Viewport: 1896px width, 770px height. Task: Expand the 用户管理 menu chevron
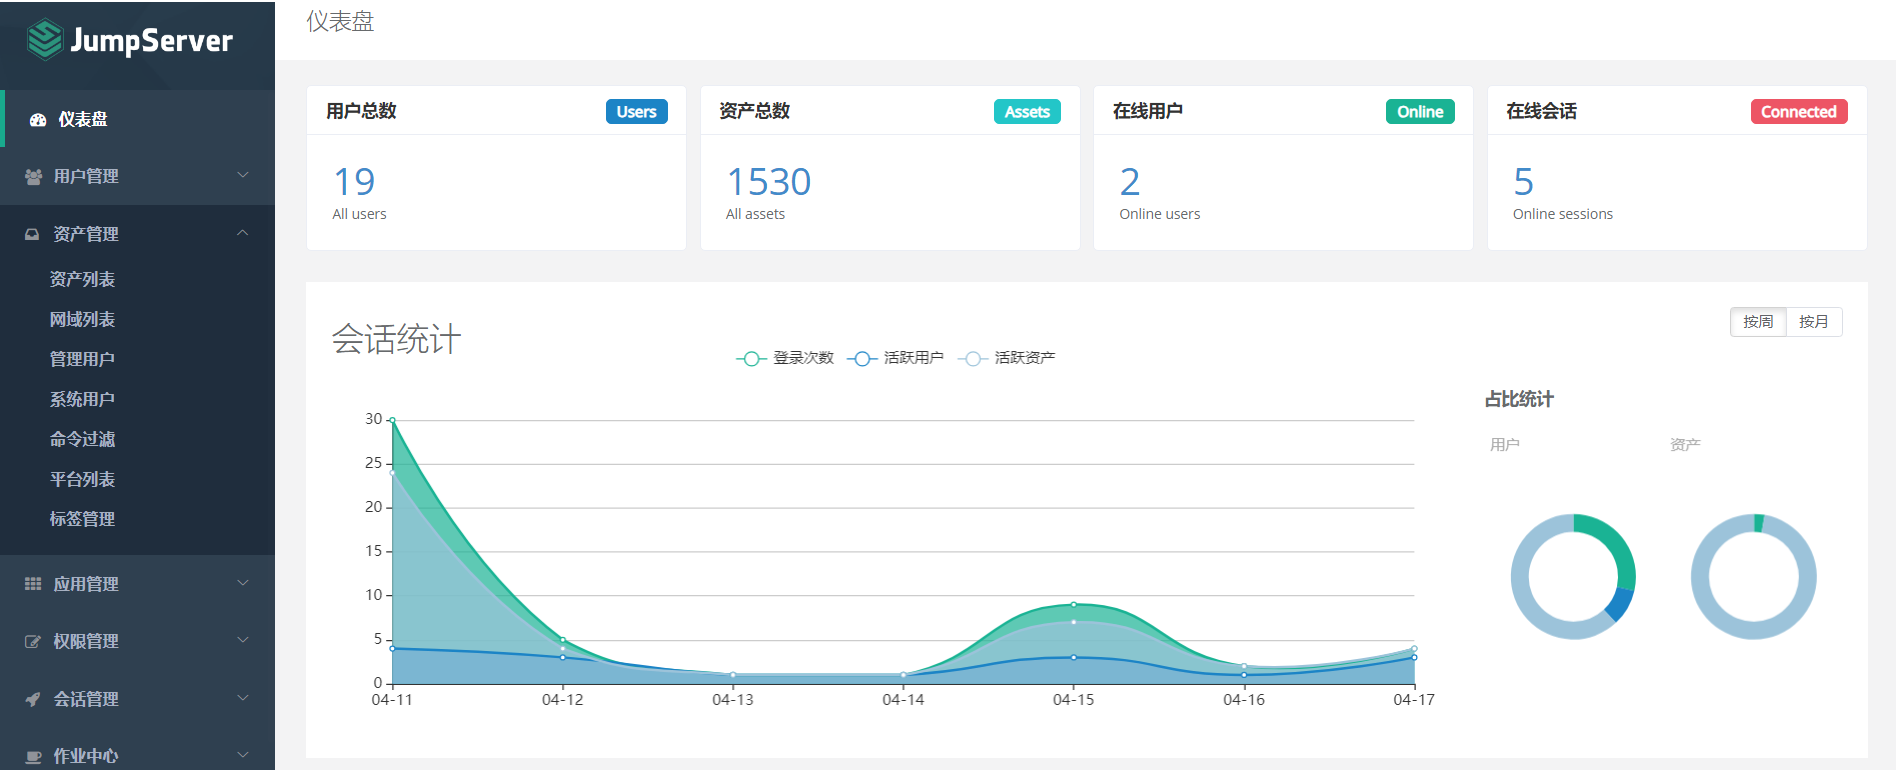(x=243, y=175)
